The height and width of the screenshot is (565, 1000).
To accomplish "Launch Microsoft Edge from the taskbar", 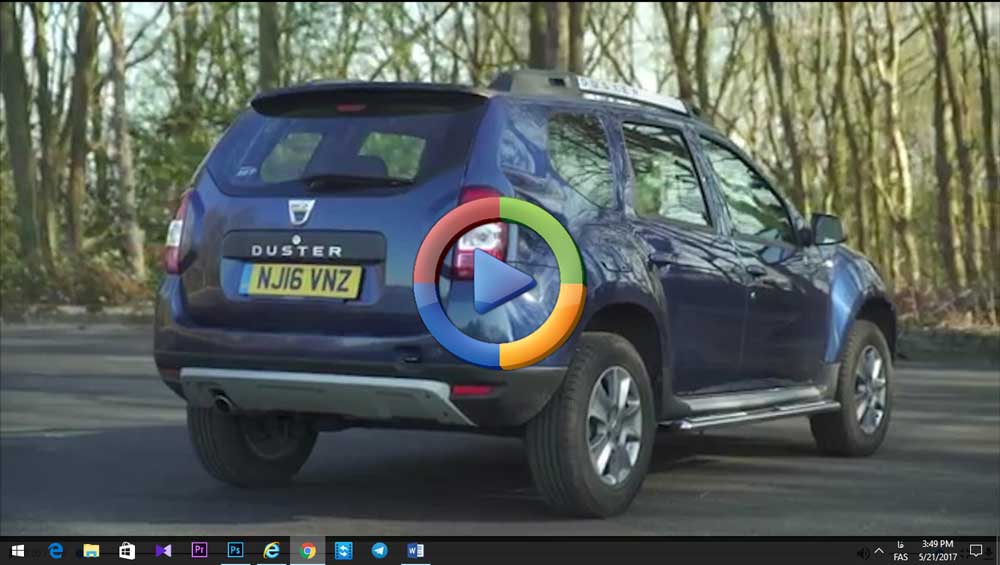I will (x=55, y=550).
